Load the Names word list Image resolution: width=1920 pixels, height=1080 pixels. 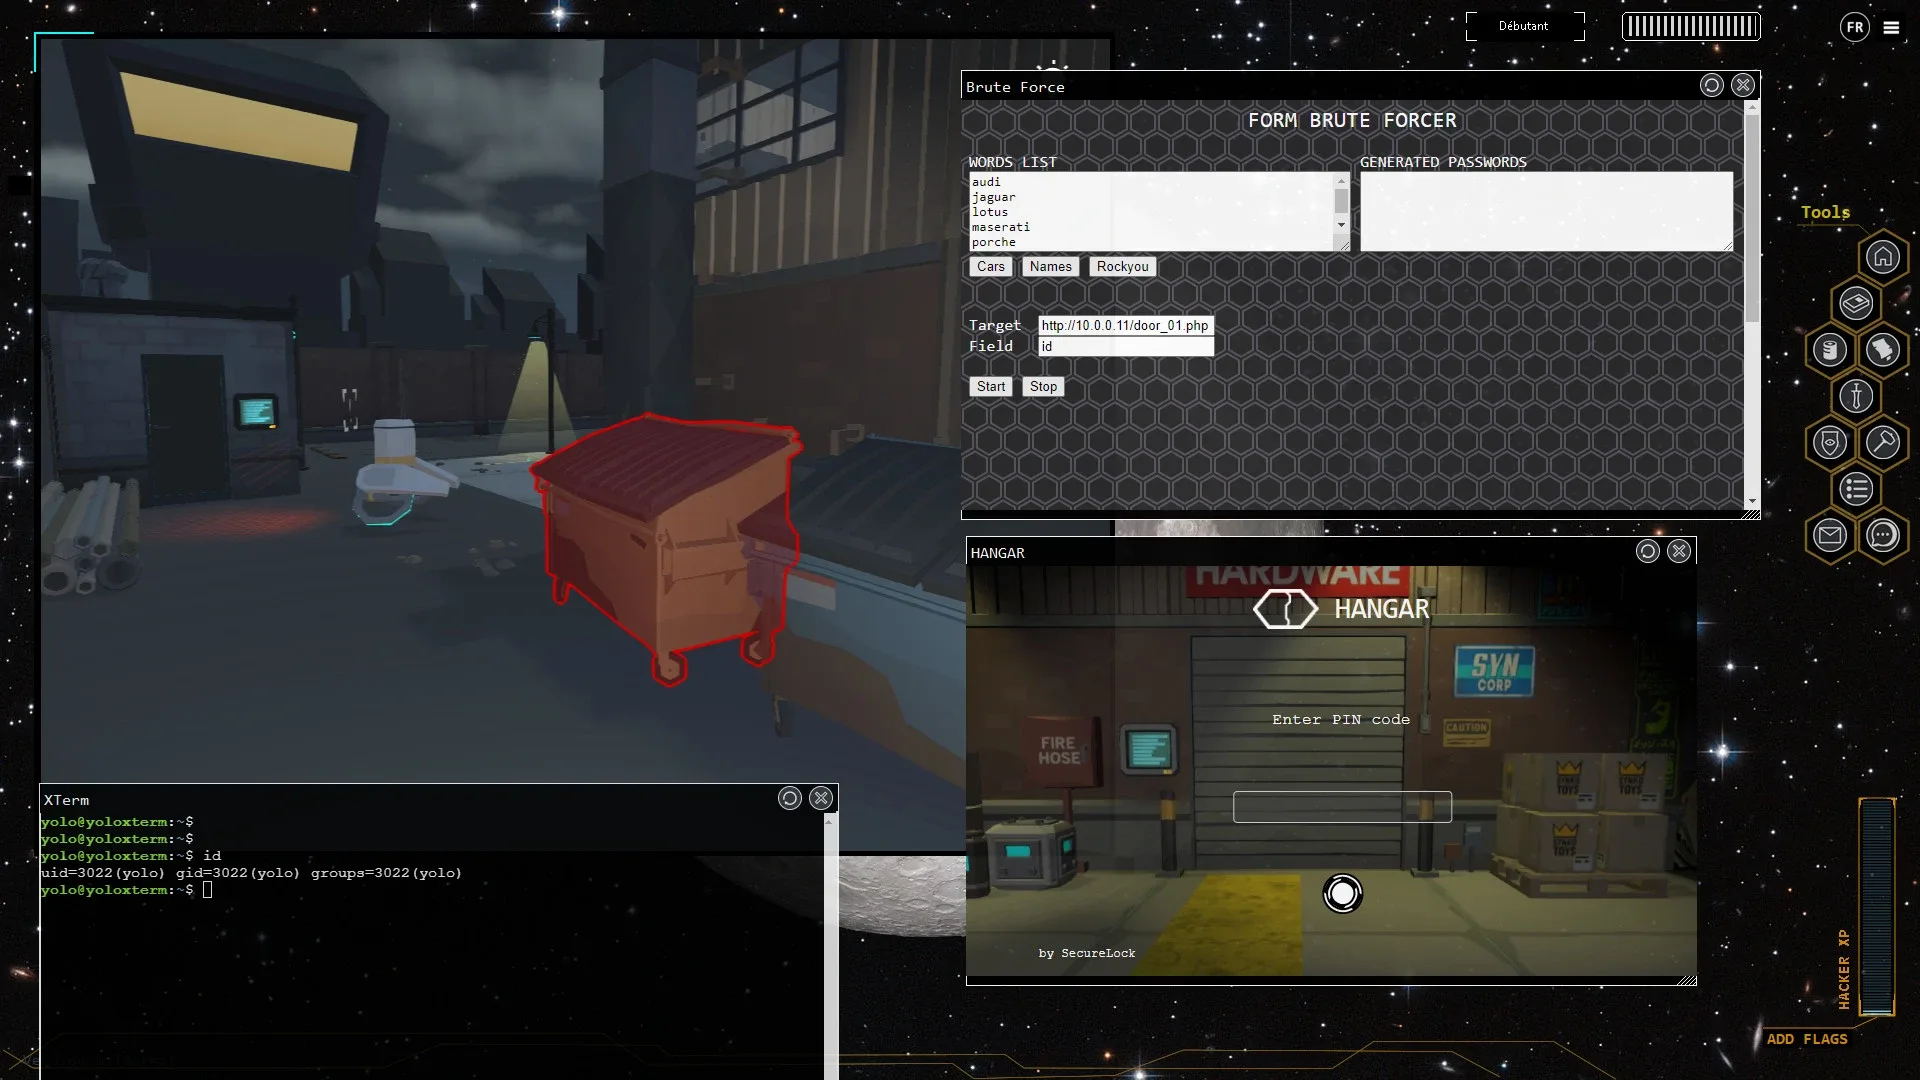1050,266
